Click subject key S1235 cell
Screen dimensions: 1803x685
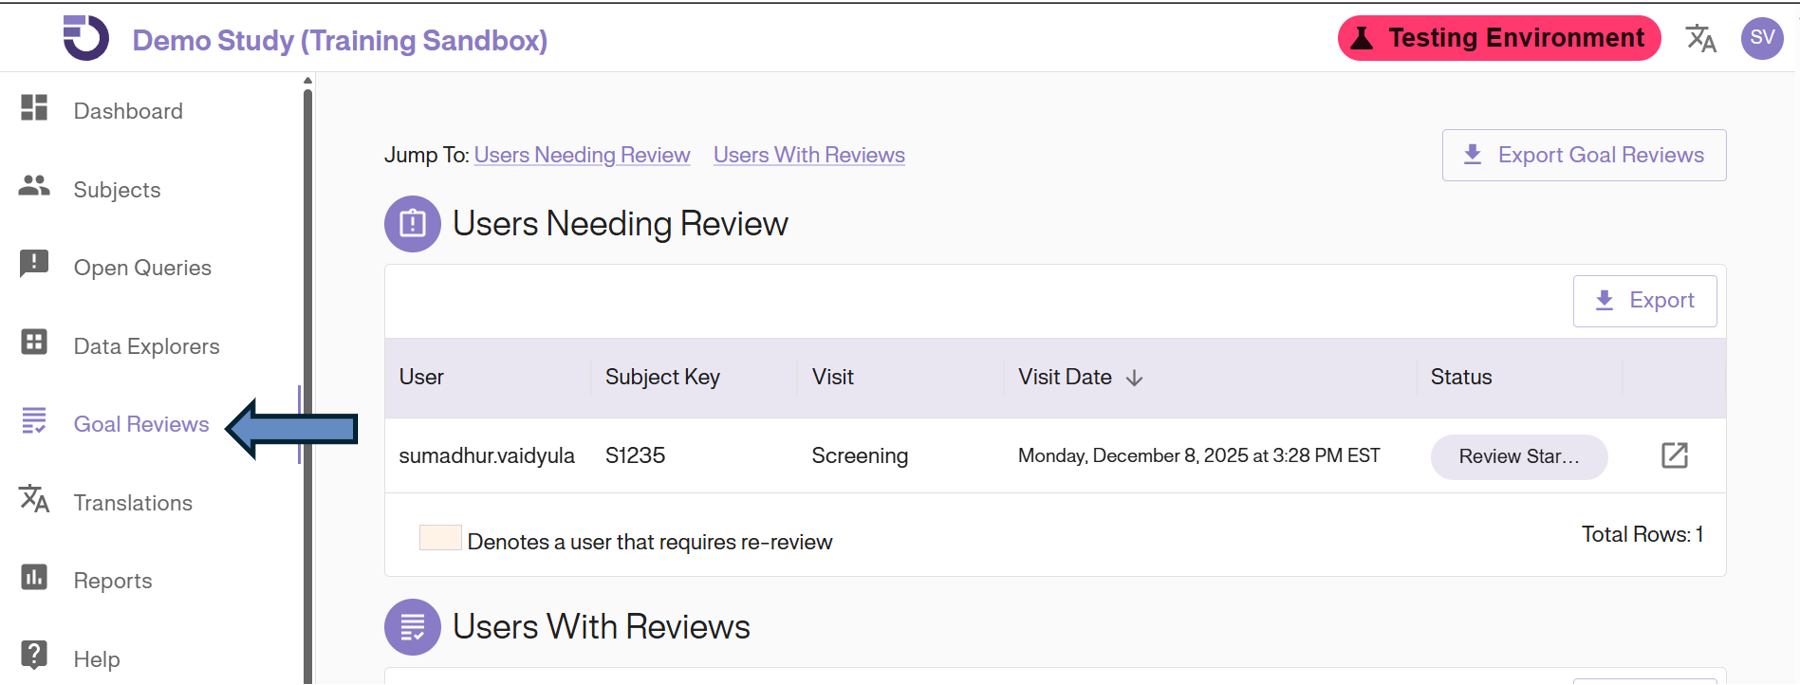point(635,456)
